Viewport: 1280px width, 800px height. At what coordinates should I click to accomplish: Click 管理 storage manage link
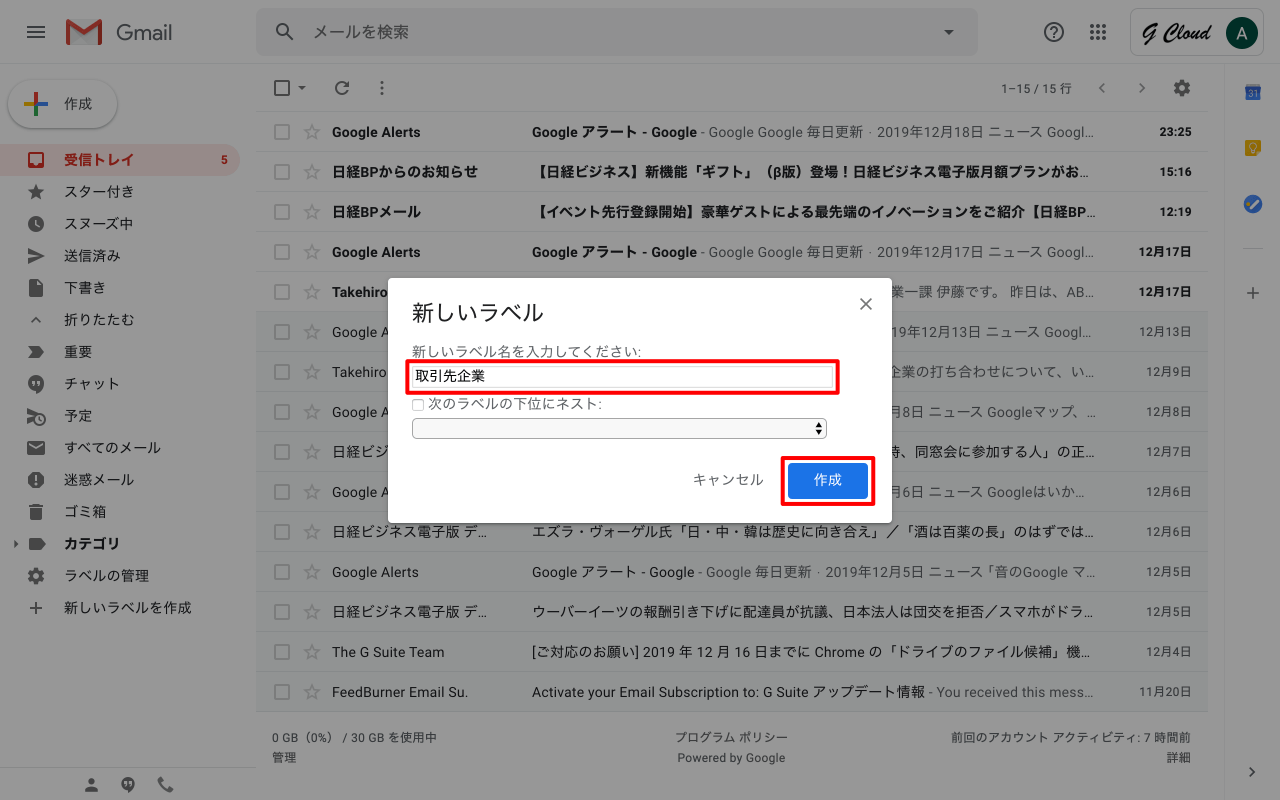[284, 758]
